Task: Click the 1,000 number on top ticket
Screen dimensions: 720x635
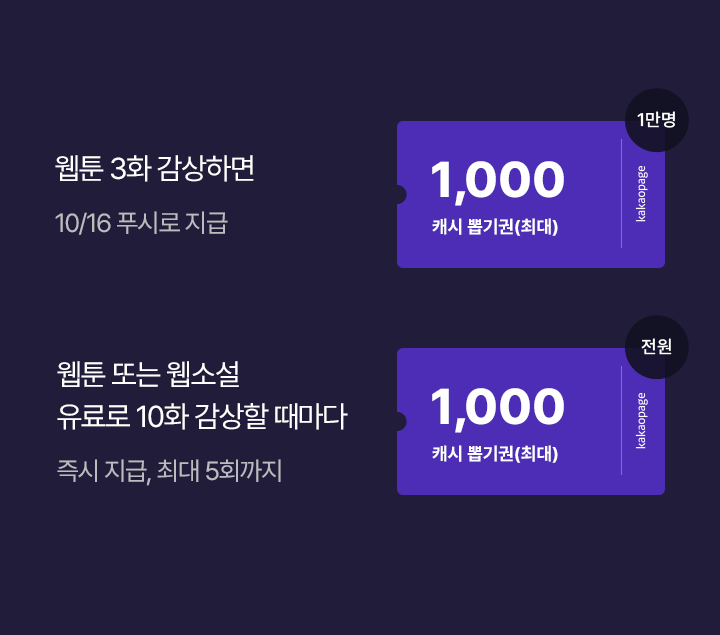Action: click(497, 180)
